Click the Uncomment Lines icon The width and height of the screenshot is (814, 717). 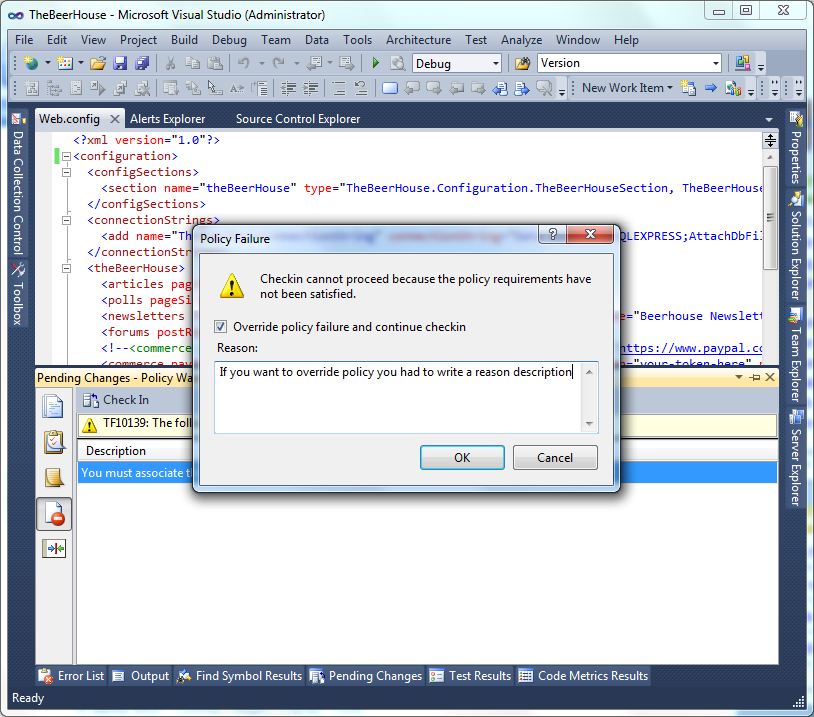[361, 88]
